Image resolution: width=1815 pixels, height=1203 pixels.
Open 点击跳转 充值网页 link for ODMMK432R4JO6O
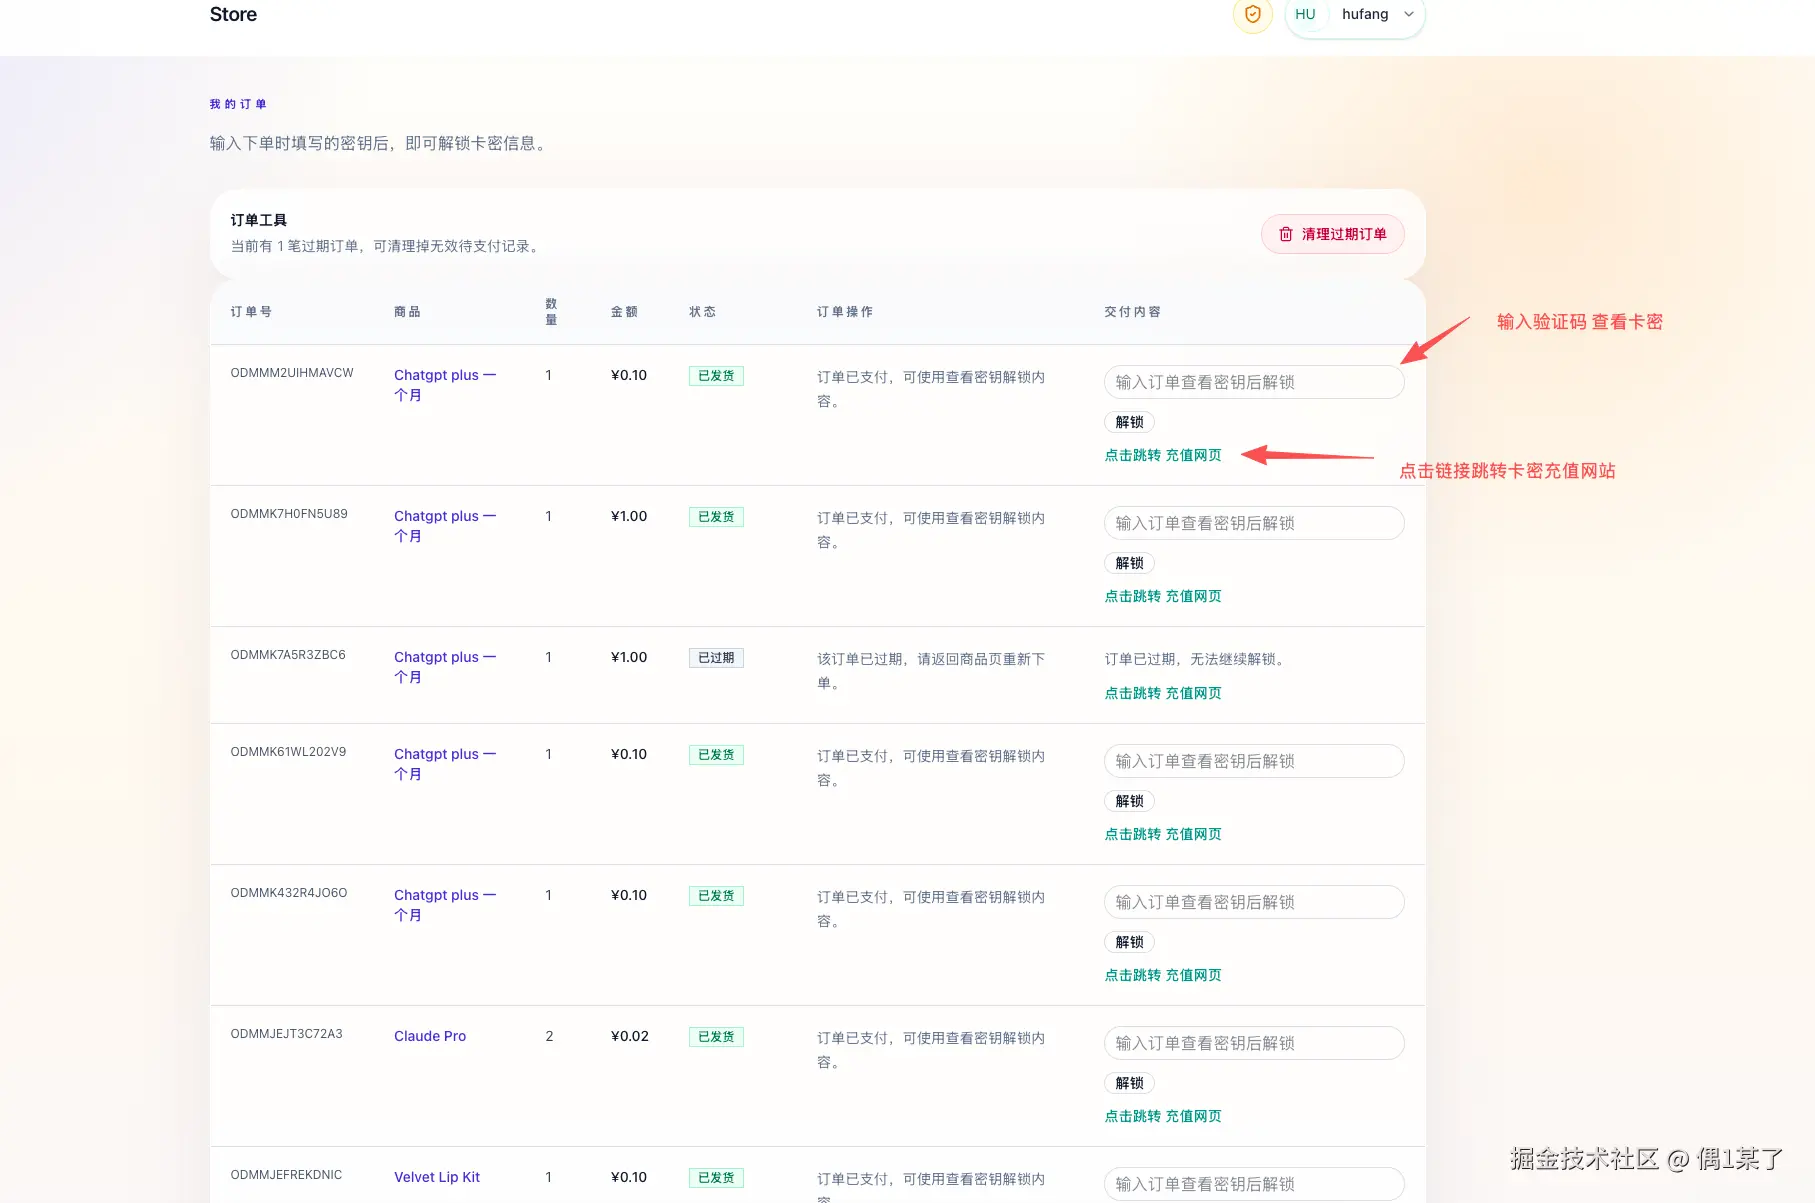point(1163,975)
